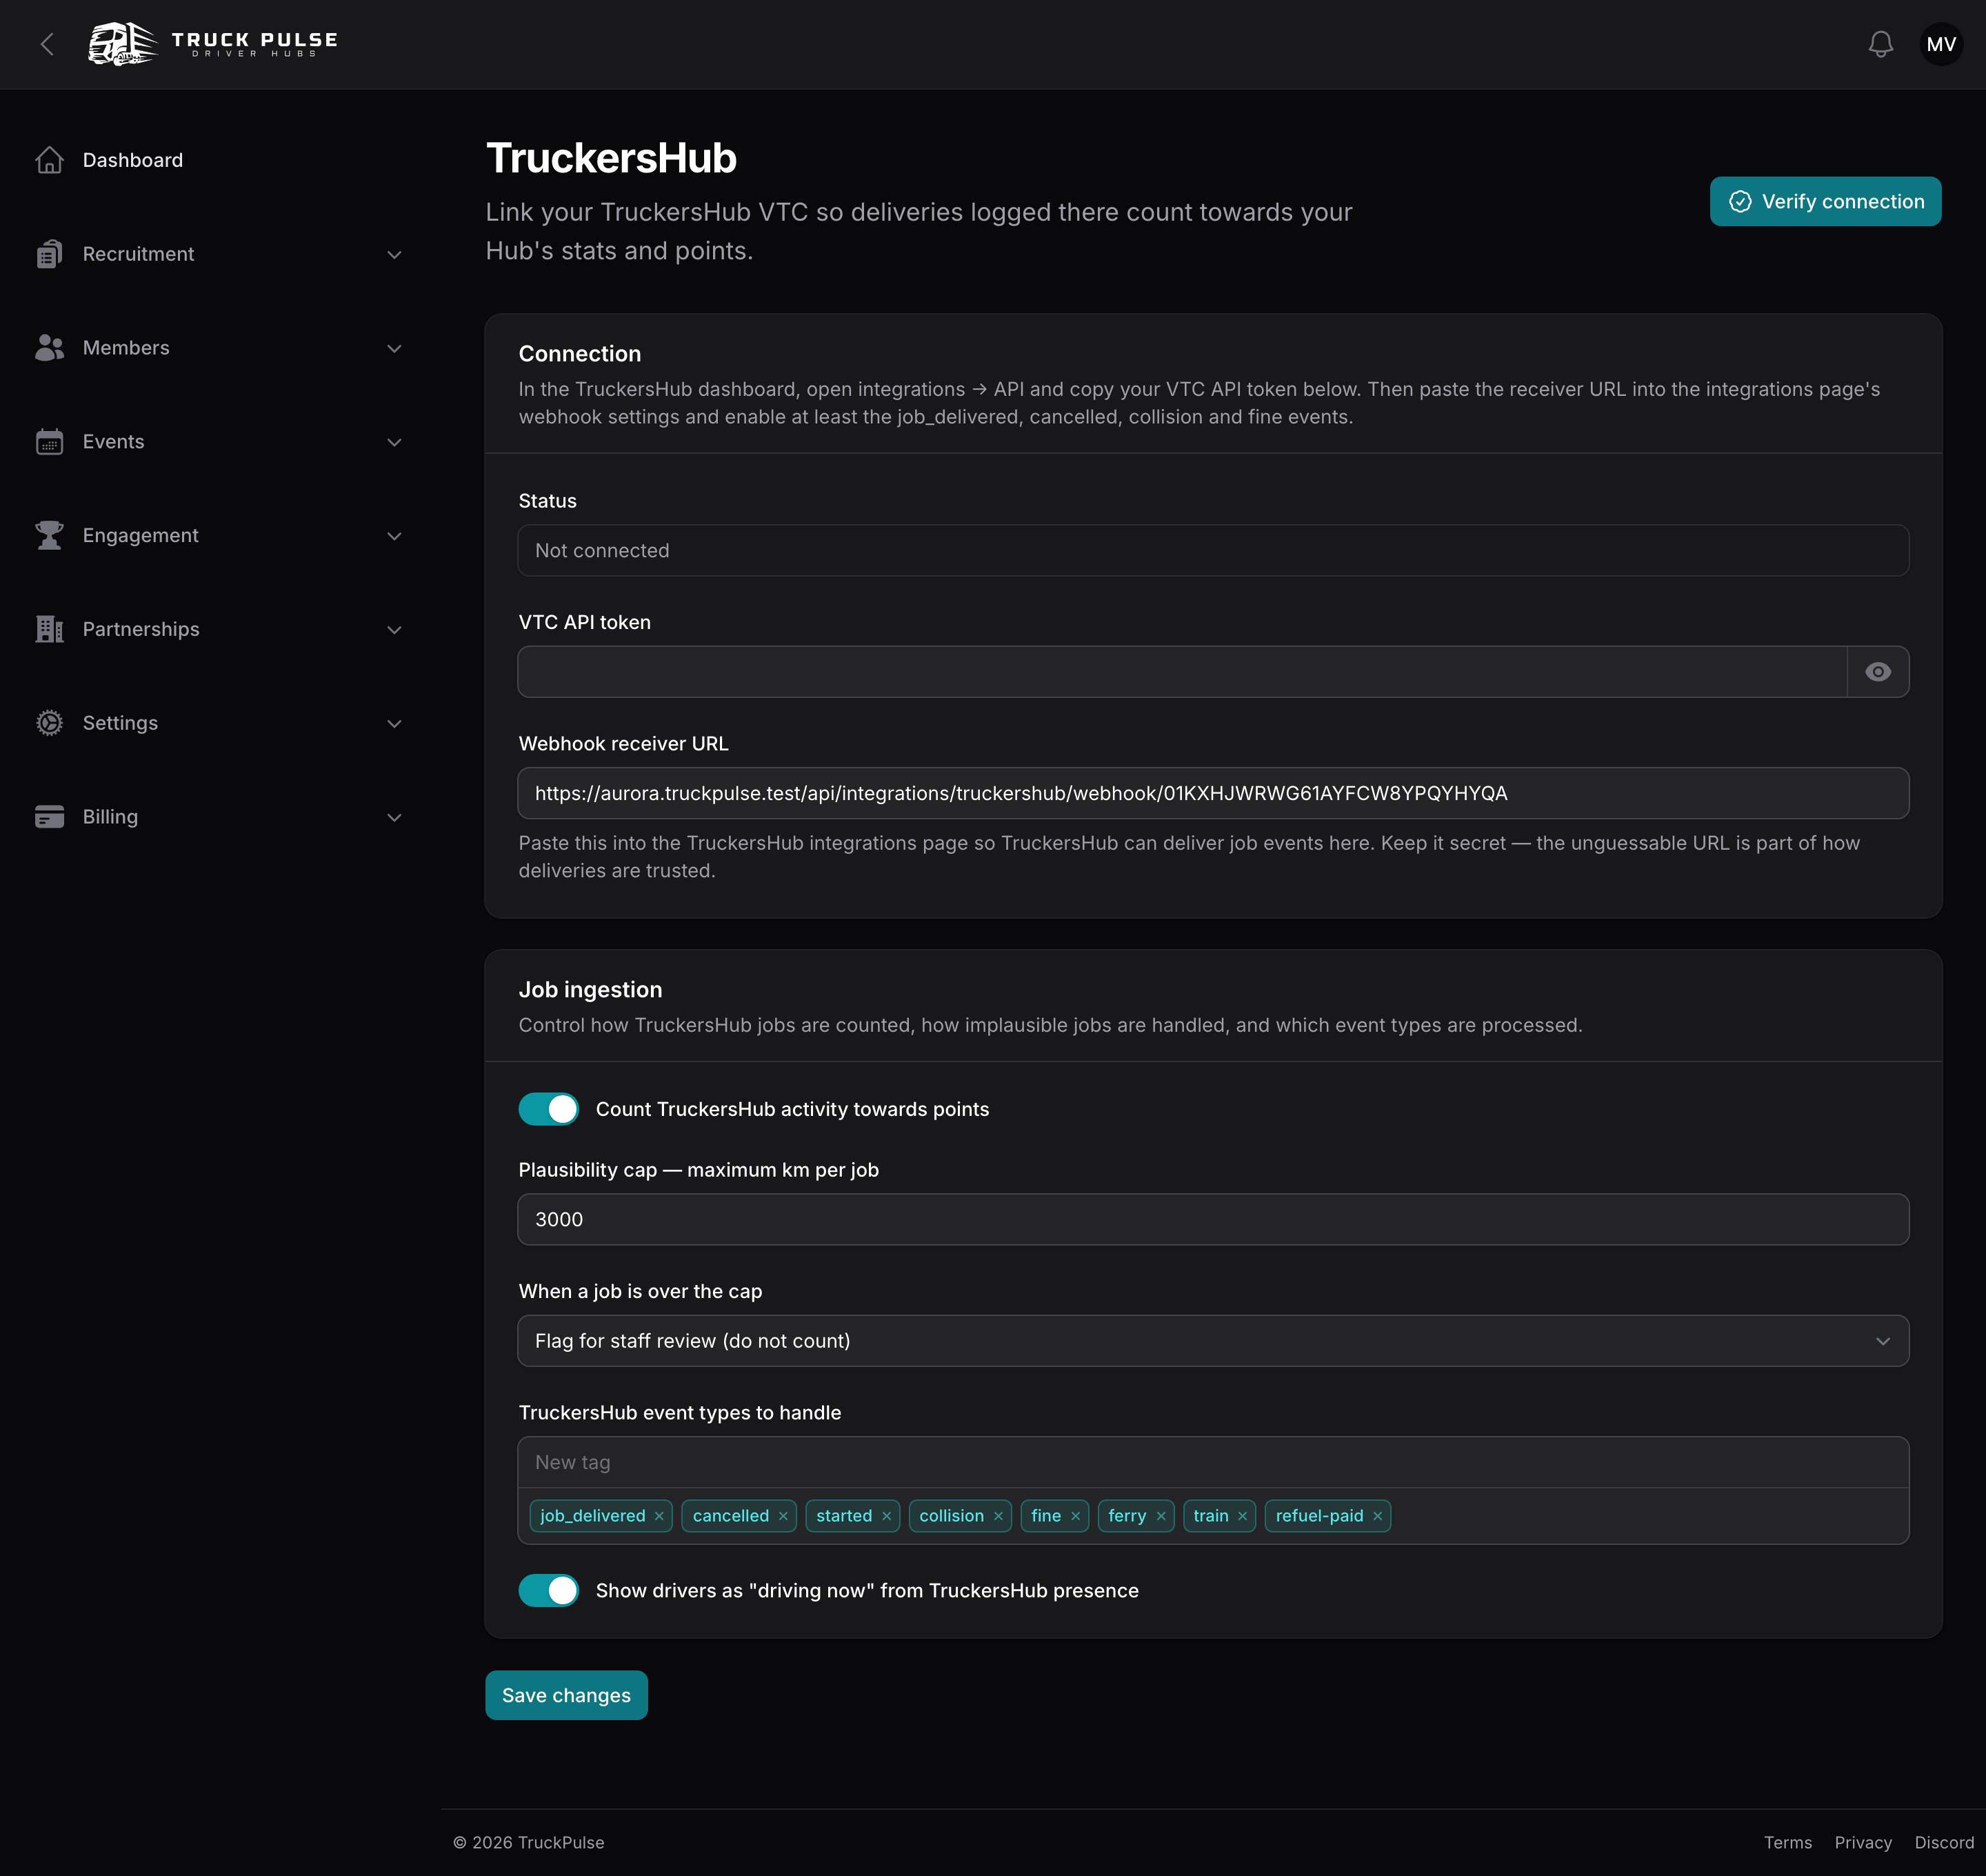Go to Dashboard
This screenshot has width=1986, height=1876.
pyautogui.click(x=132, y=160)
